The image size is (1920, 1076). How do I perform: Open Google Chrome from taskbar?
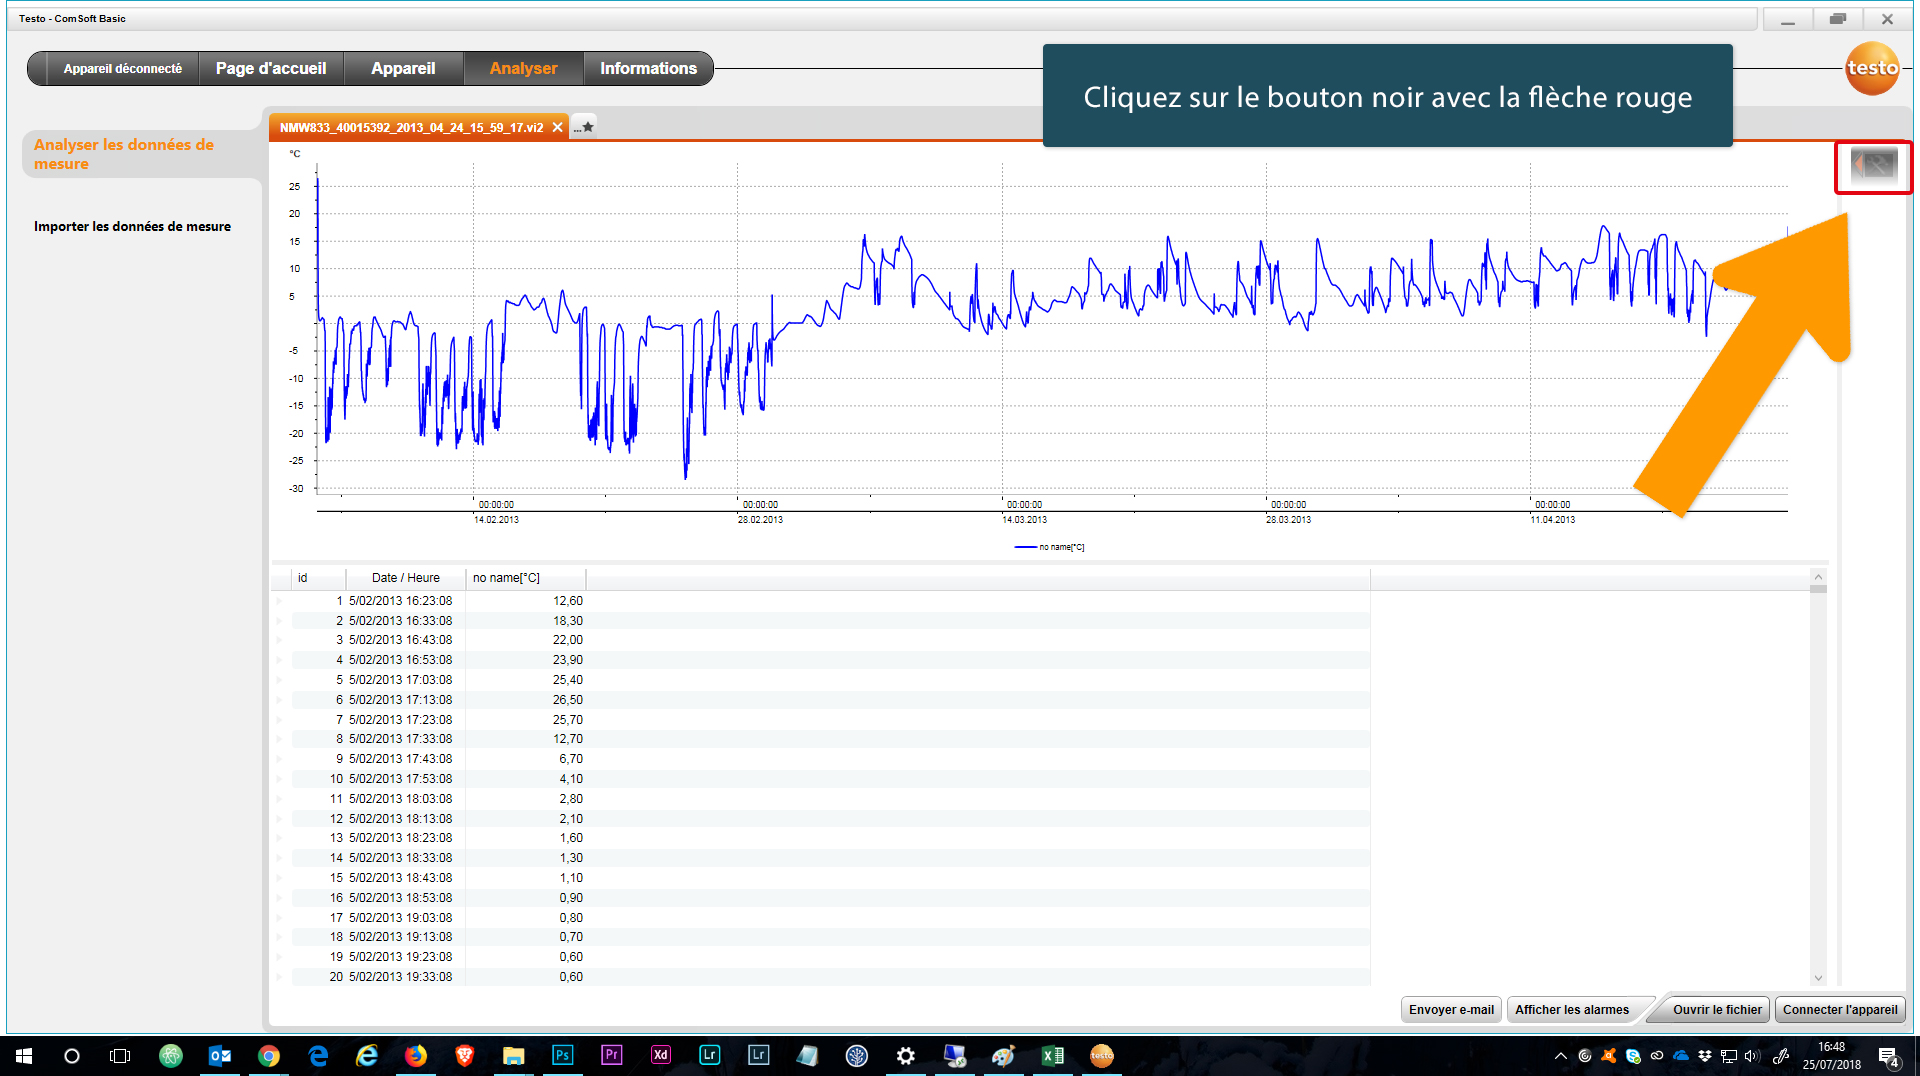269,1056
